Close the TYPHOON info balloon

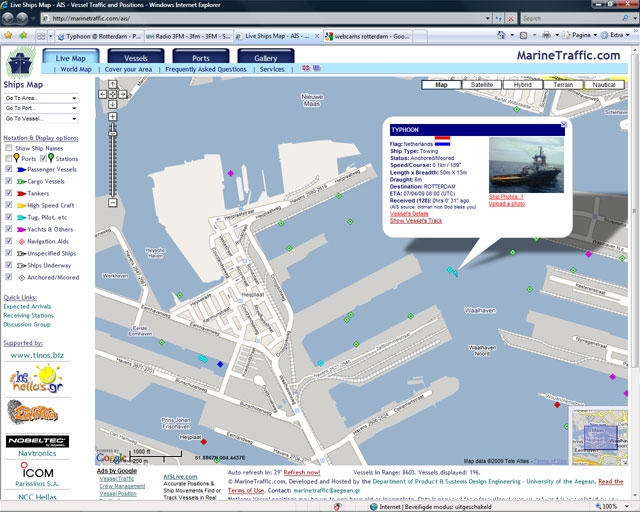pyautogui.click(x=564, y=124)
